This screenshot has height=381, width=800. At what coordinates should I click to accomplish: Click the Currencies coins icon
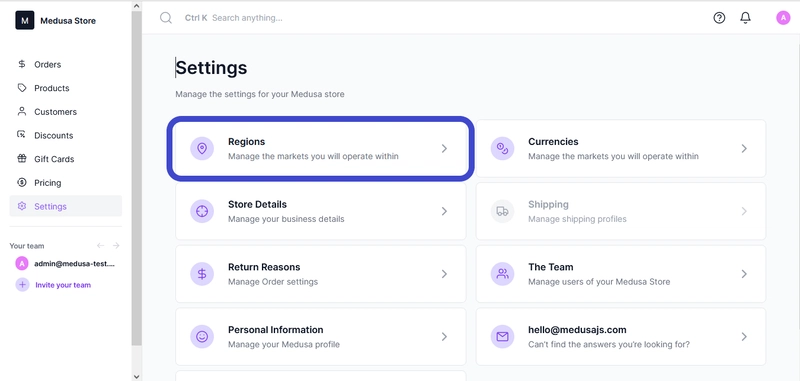pos(503,148)
